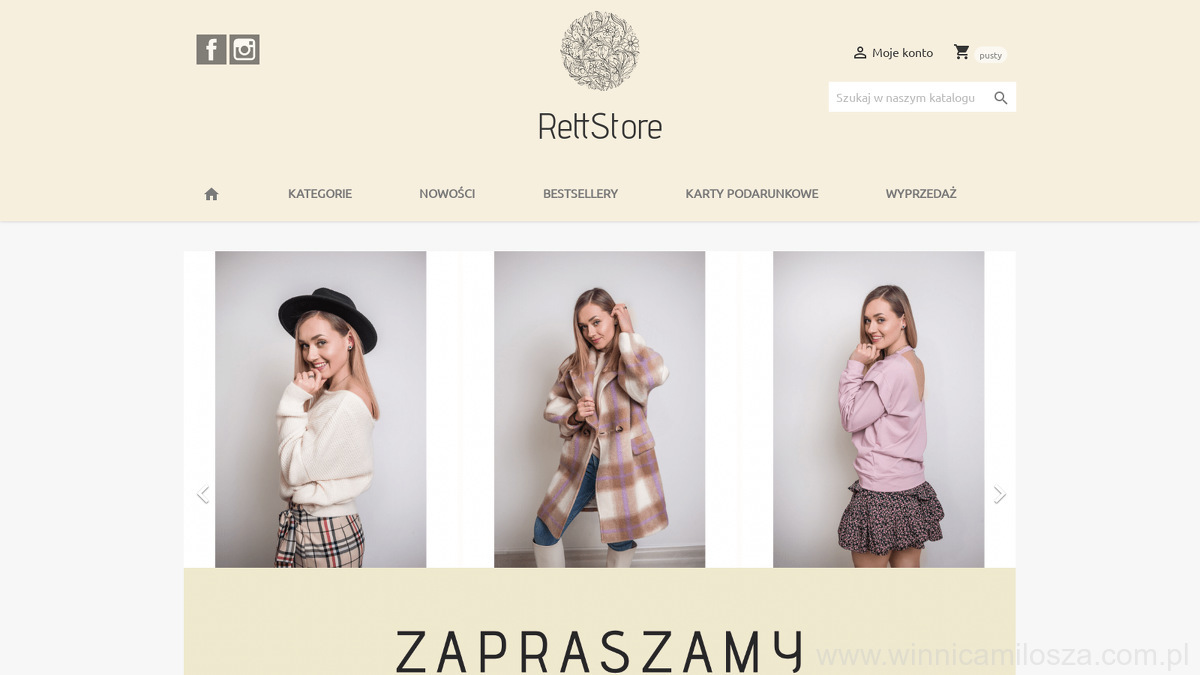This screenshot has height=675, width=1200.
Task: Open photo of plaid coat outfit
Action: [600, 409]
